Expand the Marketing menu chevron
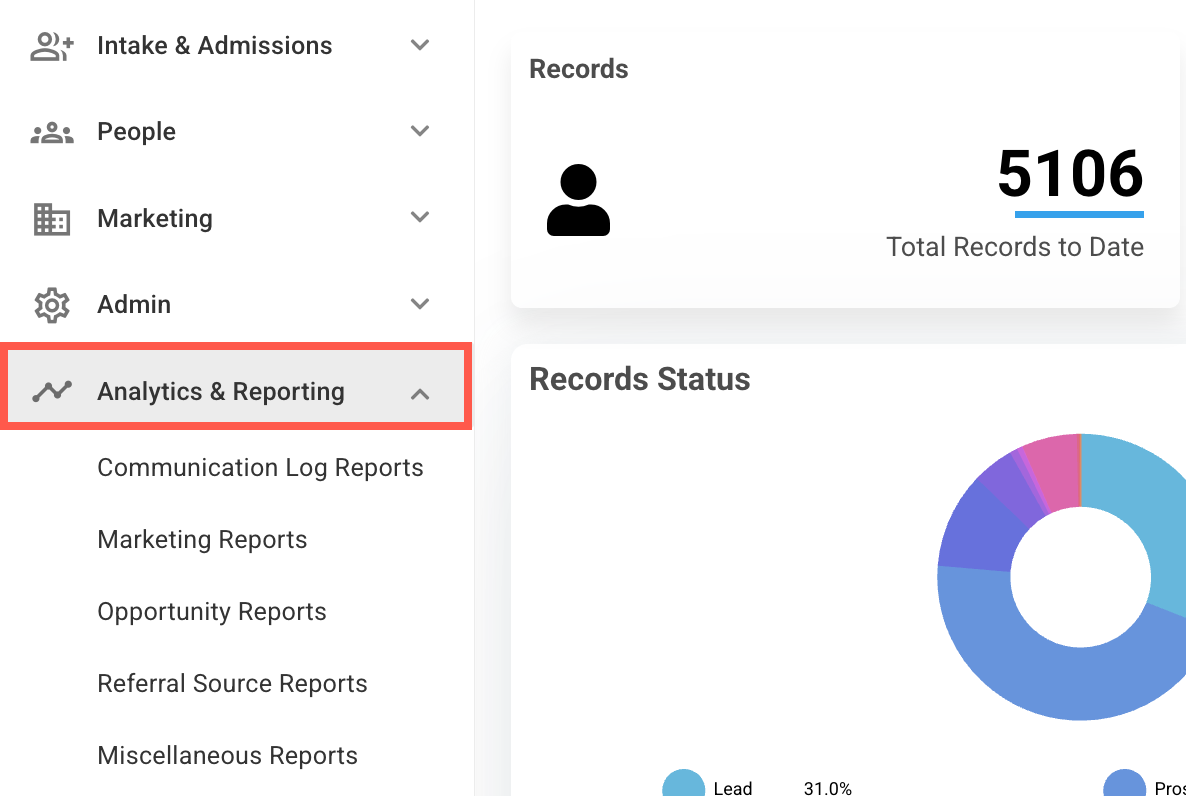Viewport: 1186px width, 796px height. pyautogui.click(x=420, y=217)
